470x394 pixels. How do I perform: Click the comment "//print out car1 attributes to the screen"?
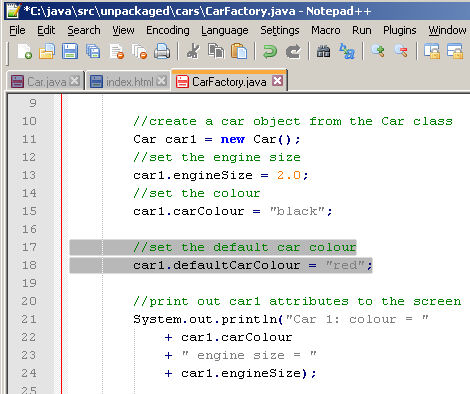pyautogui.click(x=297, y=301)
